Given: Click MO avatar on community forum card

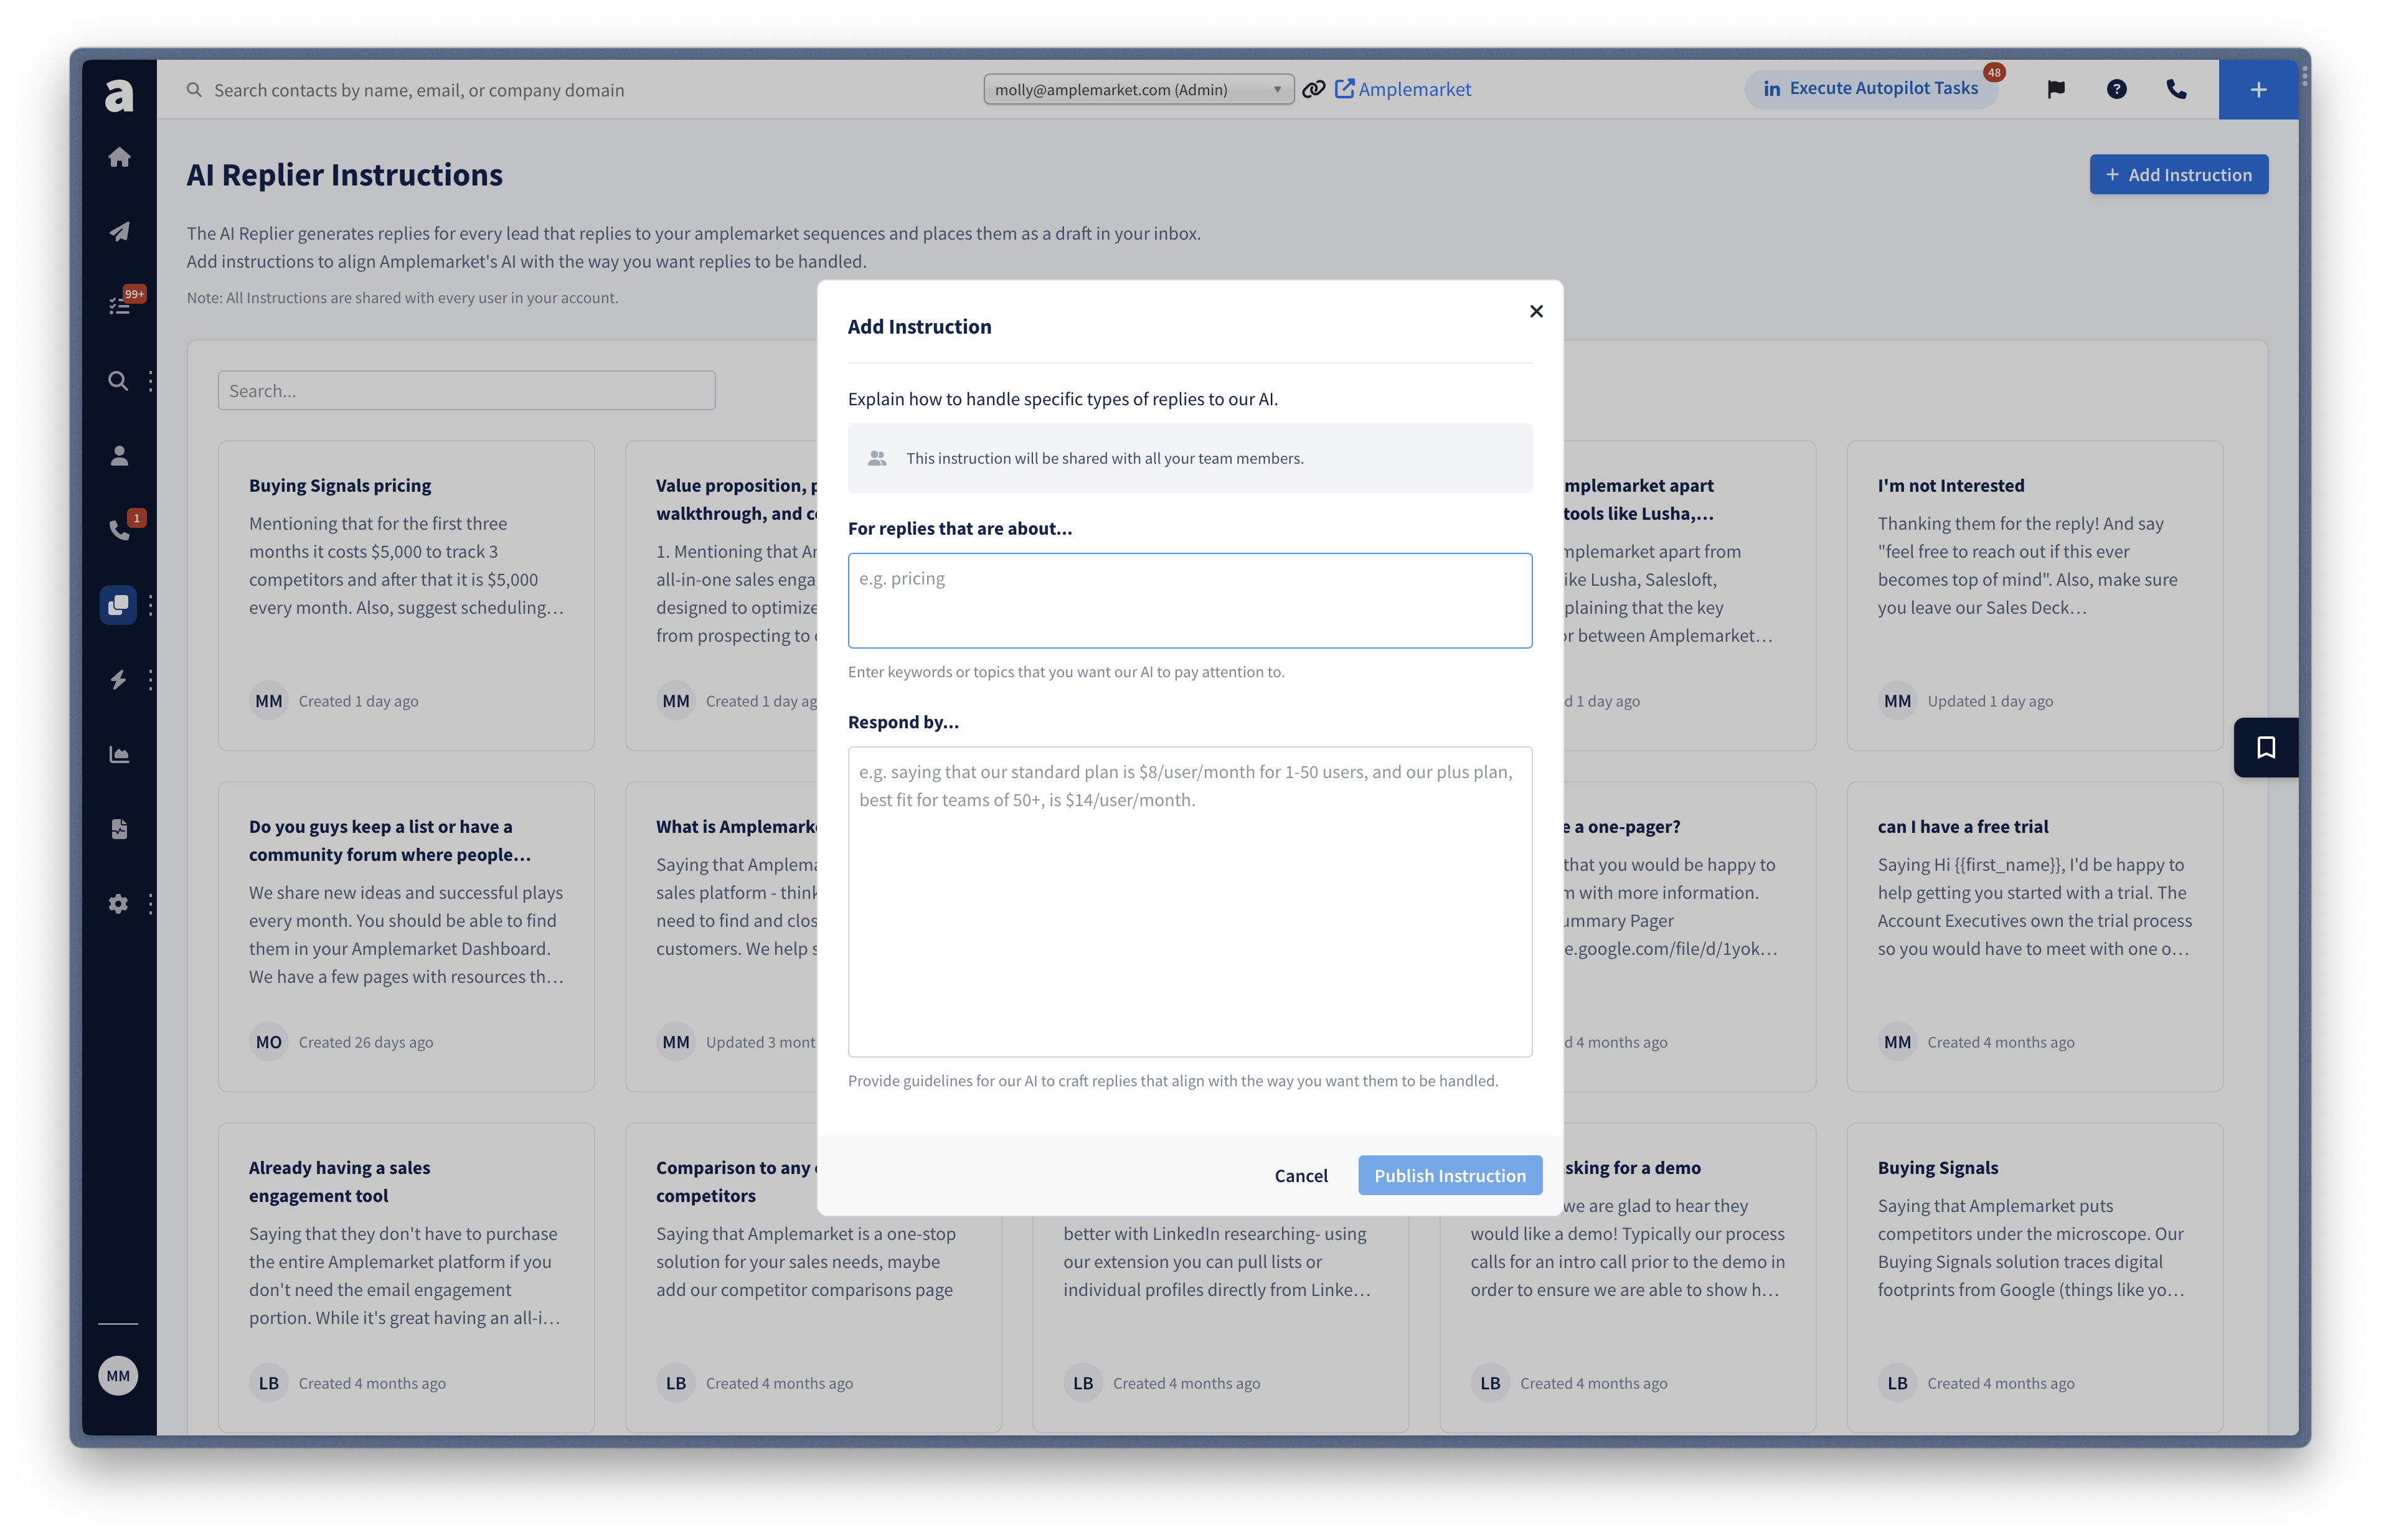Looking at the screenshot, I should tap(268, 1042).
